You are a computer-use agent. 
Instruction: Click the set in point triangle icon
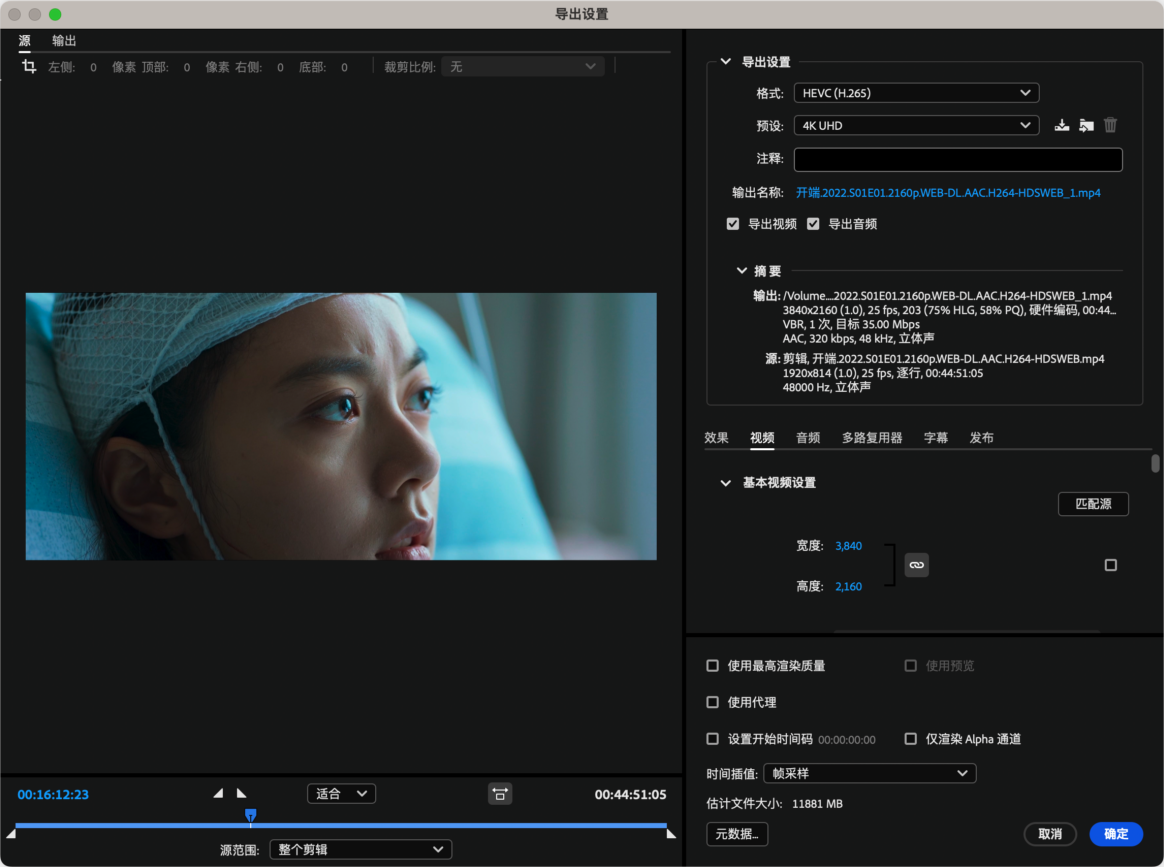(x=218, y=794)
